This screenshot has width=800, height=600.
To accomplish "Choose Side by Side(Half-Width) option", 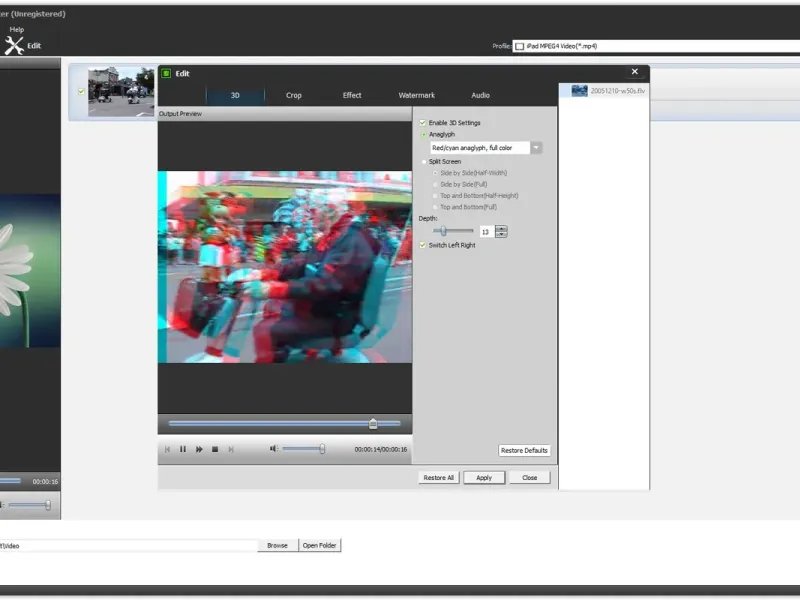I will click(x=435, y=173).
